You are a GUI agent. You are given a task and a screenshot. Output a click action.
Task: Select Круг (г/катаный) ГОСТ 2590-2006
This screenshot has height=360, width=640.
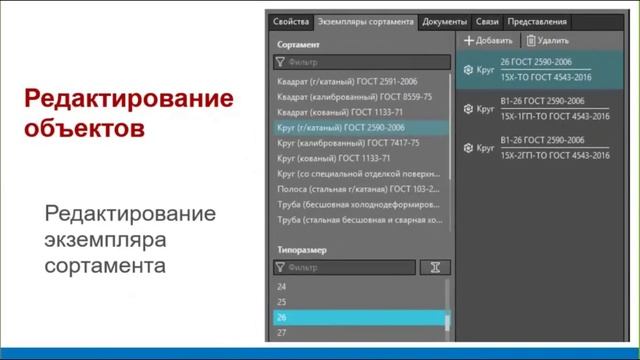361,128
